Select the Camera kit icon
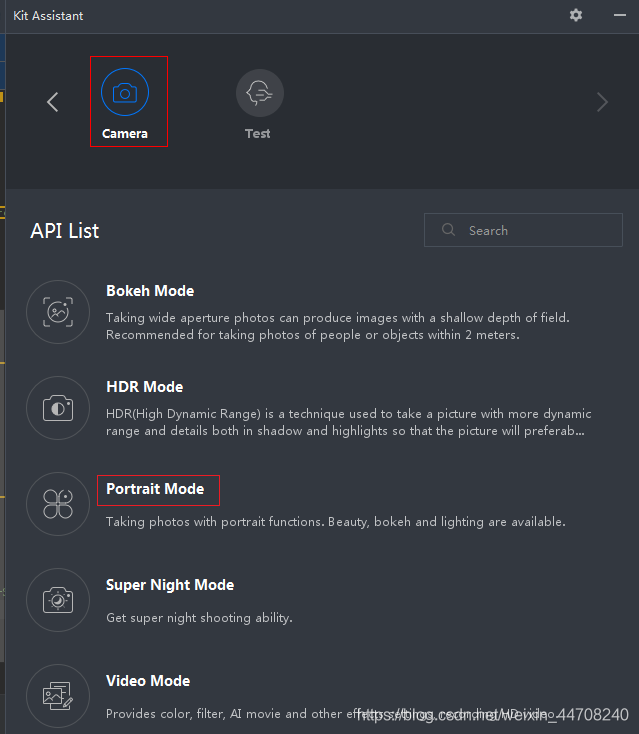The height and width of the screenshot is (734, 639). click(125, 92)
